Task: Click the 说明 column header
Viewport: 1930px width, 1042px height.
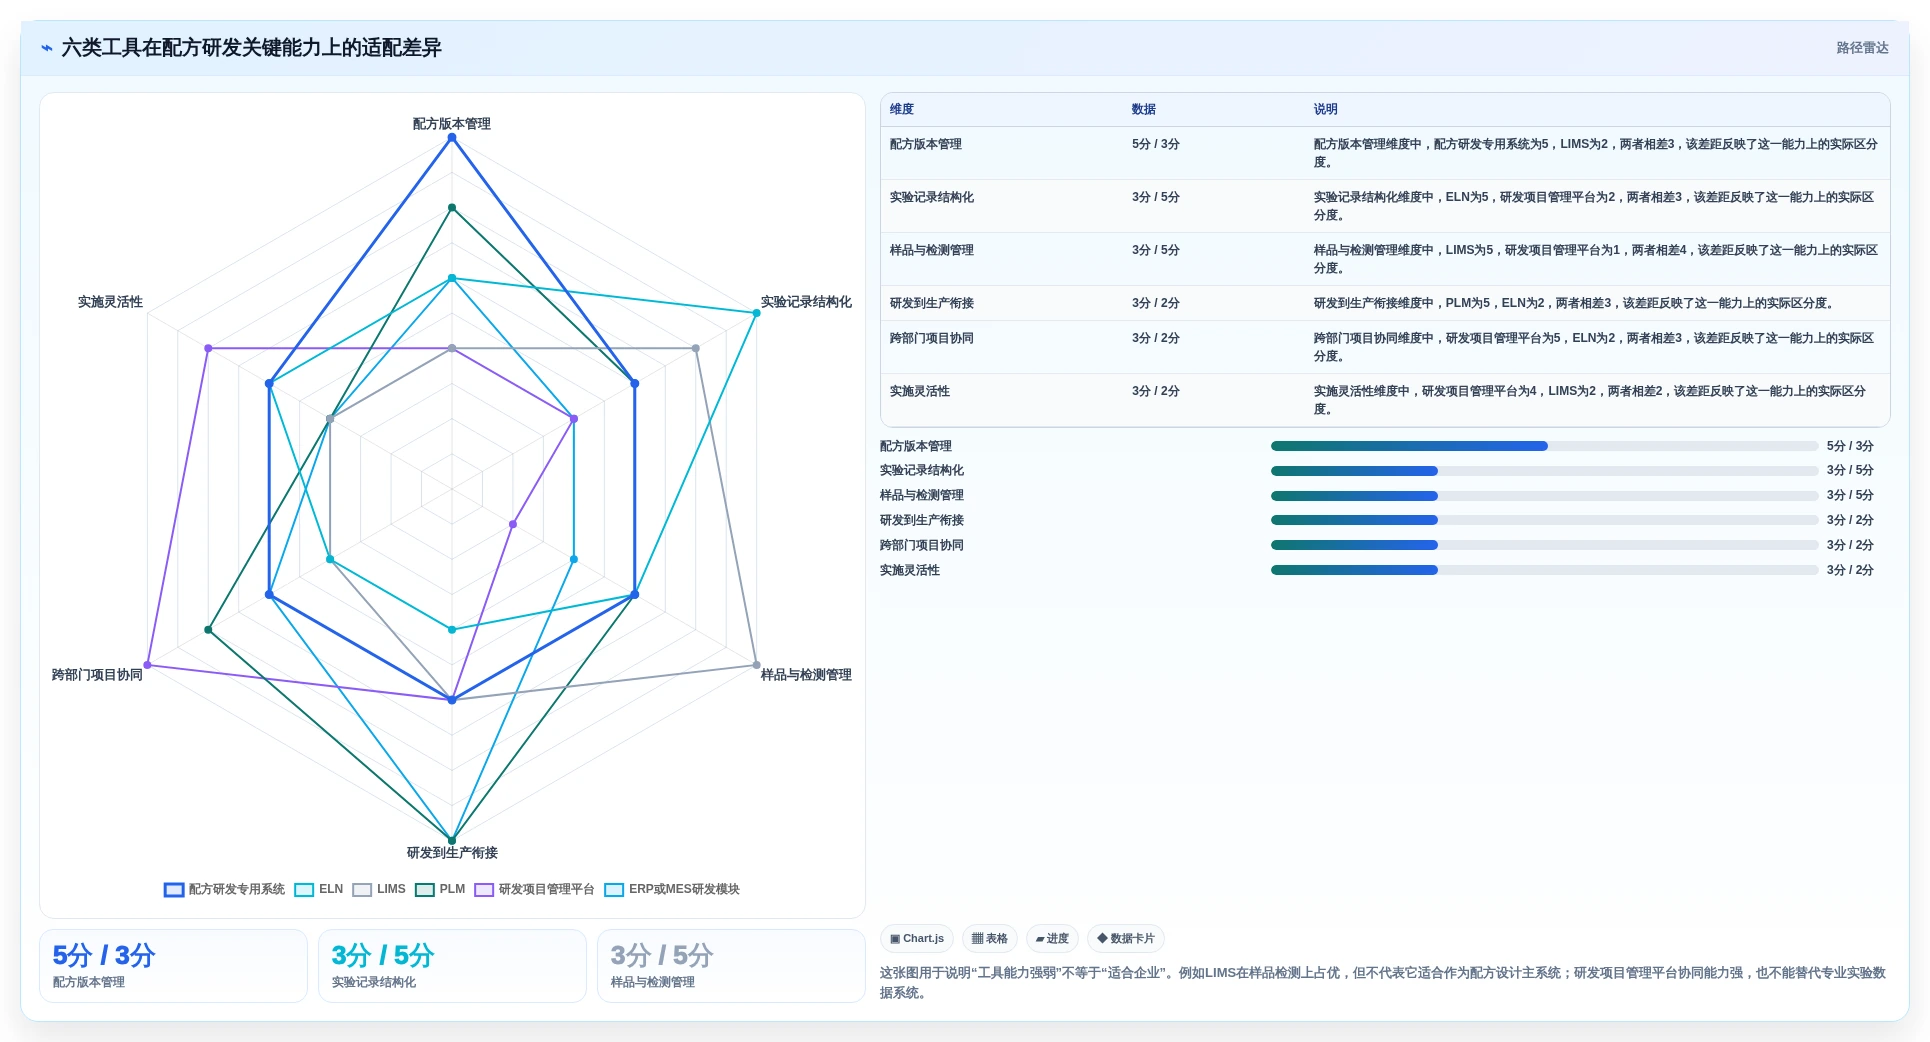Action: pos(1326,109)
